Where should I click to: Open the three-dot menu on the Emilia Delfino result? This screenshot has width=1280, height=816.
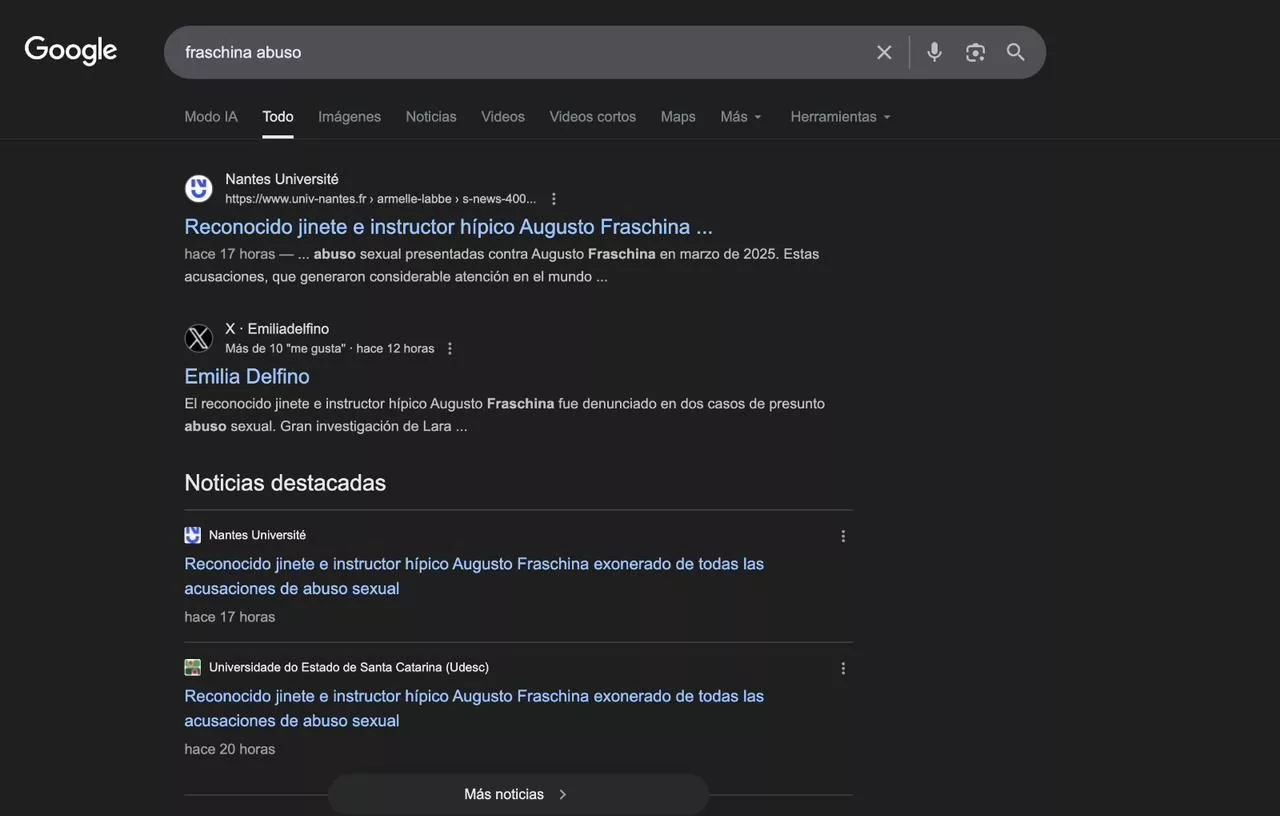pyautogui.click(x=449, y=348)
